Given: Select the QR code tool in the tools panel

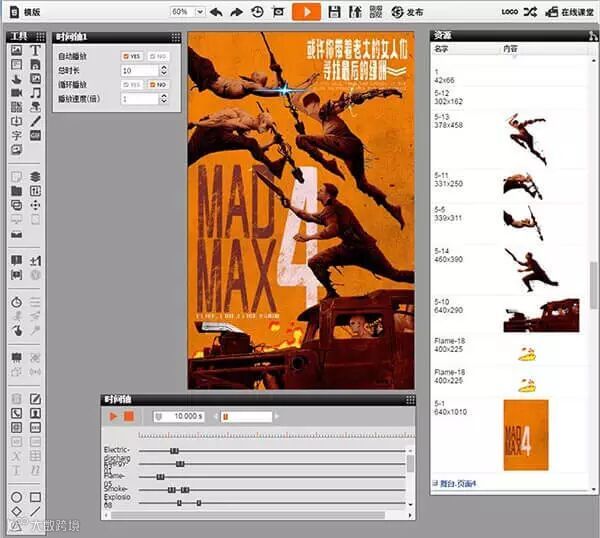Looking at the screenshot, I should (x=16, y=107).
